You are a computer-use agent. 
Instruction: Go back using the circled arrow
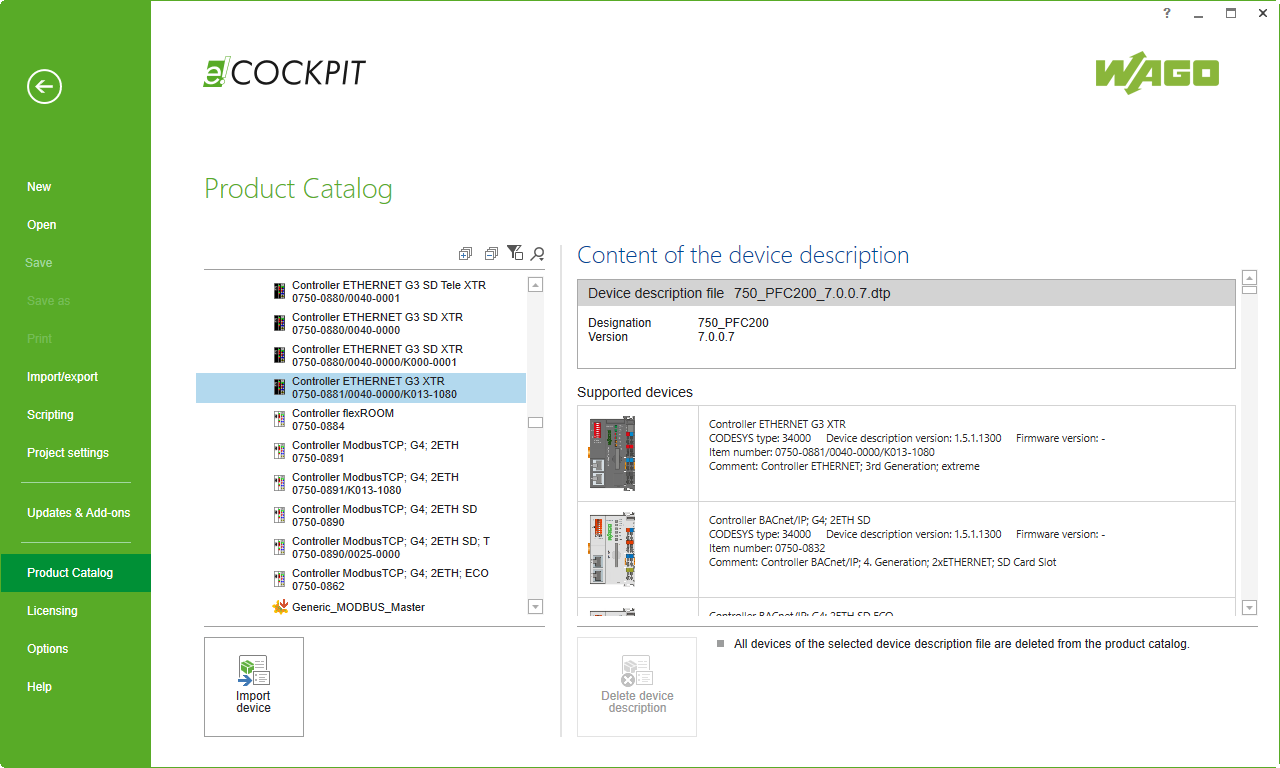44,87
